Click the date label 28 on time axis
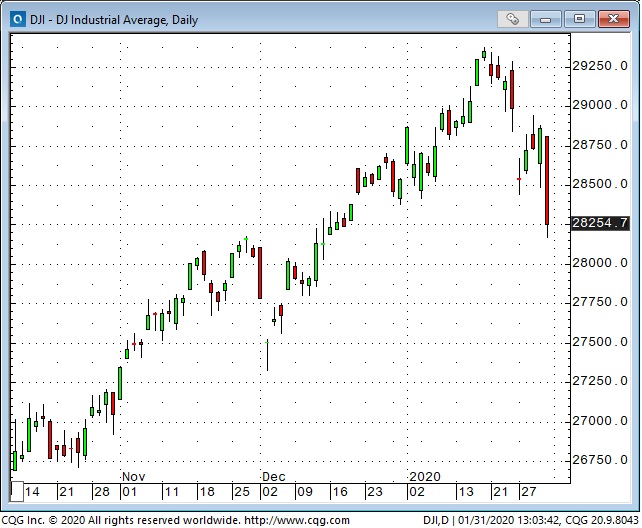 [102, 492]
